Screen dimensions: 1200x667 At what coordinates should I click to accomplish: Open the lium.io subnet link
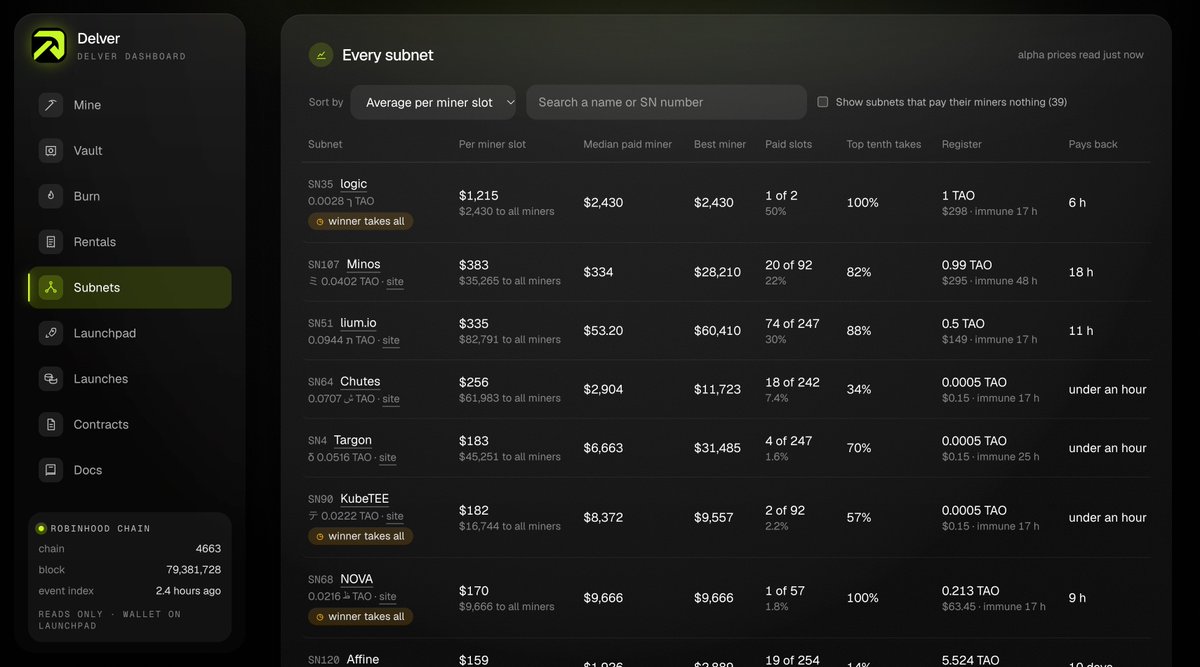click(x=358, y=323)
